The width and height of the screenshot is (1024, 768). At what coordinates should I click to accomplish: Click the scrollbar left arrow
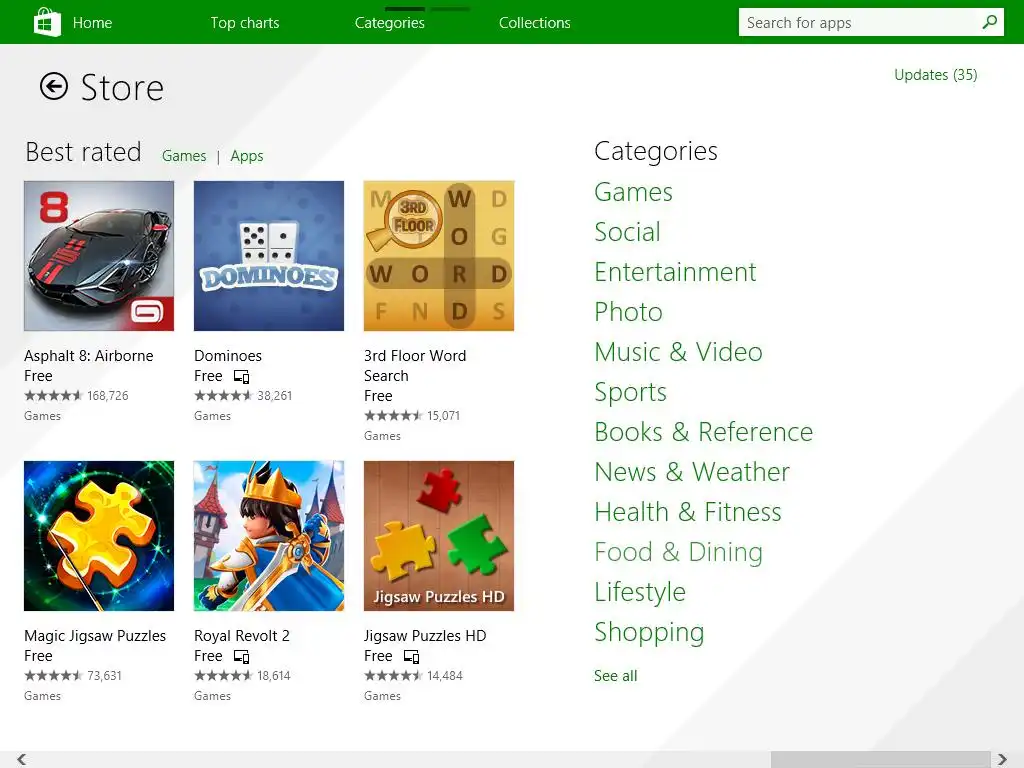tap(22, 759)
